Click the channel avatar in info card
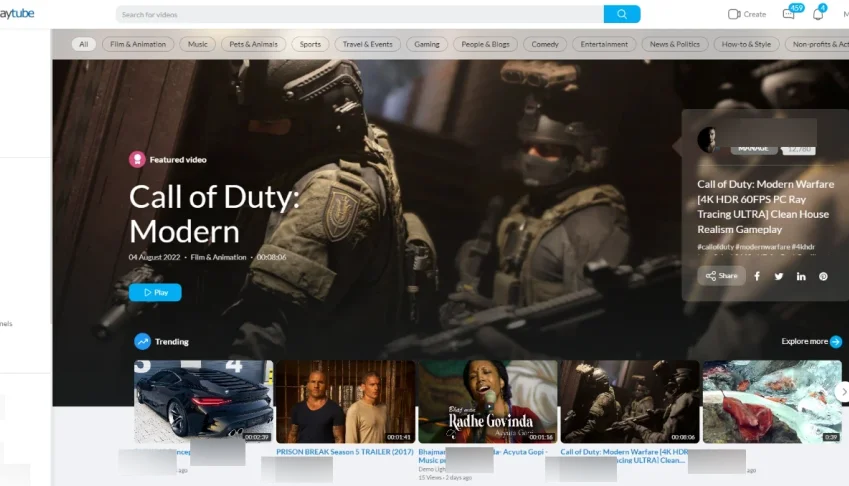Viewport: 849px width, 486px height. click(708, 140)
